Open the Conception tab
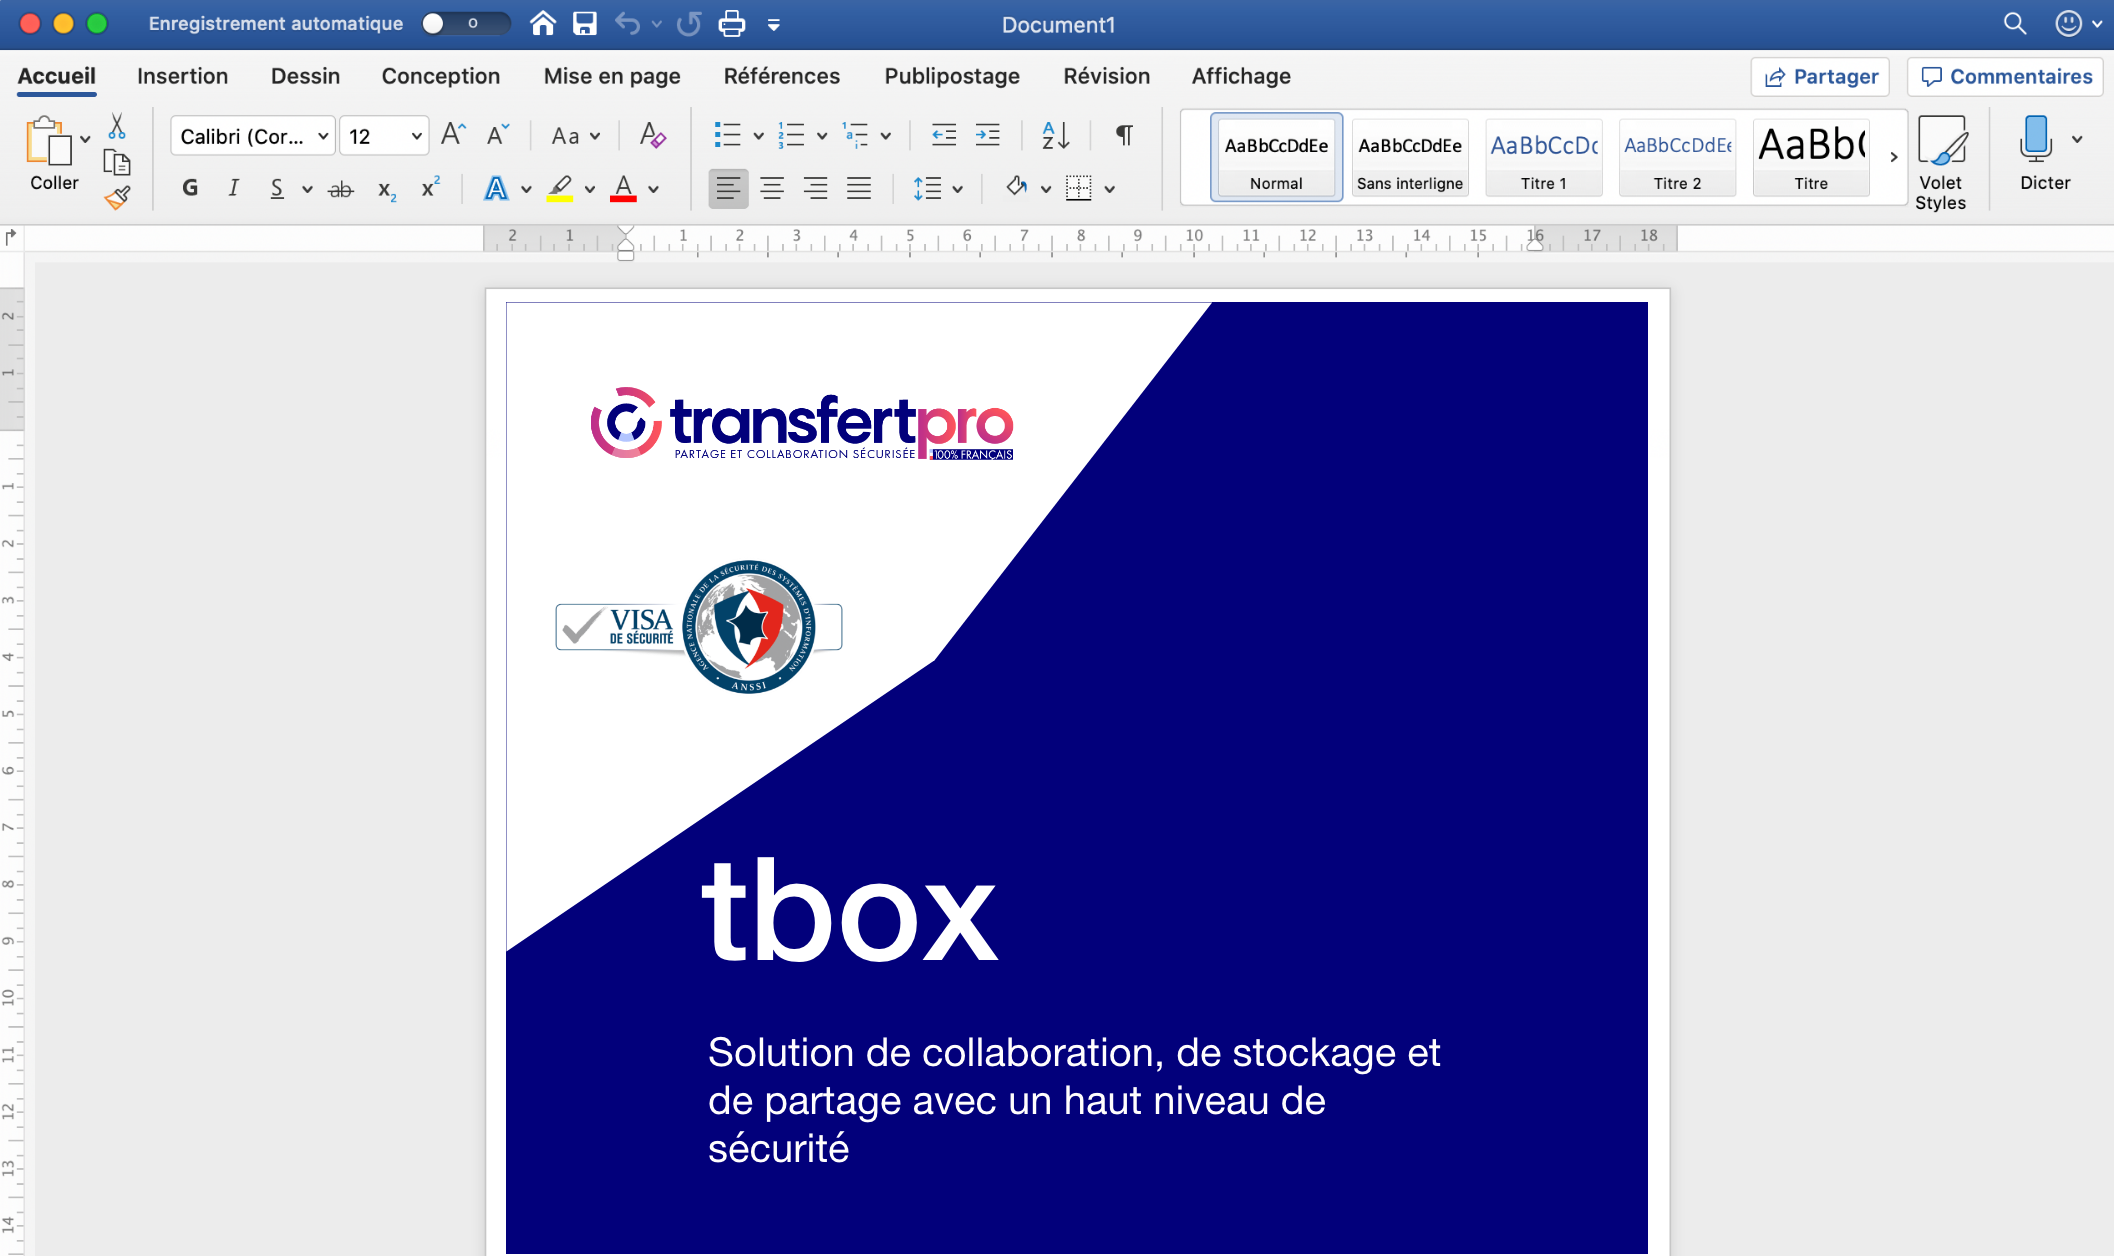The image size is (2114, 1256). coord(440,76)
